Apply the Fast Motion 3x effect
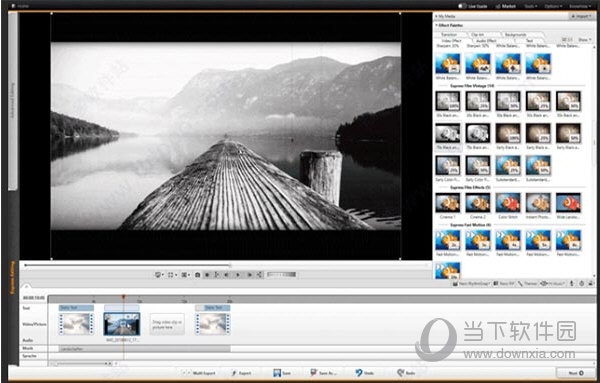The width and height of the screenshot is (600, 383). (x=478, y=243)
